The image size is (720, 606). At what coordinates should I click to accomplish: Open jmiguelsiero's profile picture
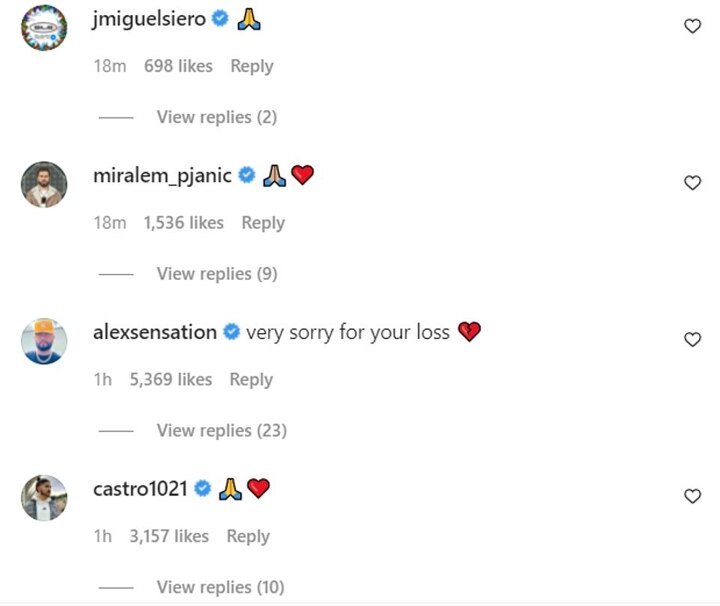point(44,28)
